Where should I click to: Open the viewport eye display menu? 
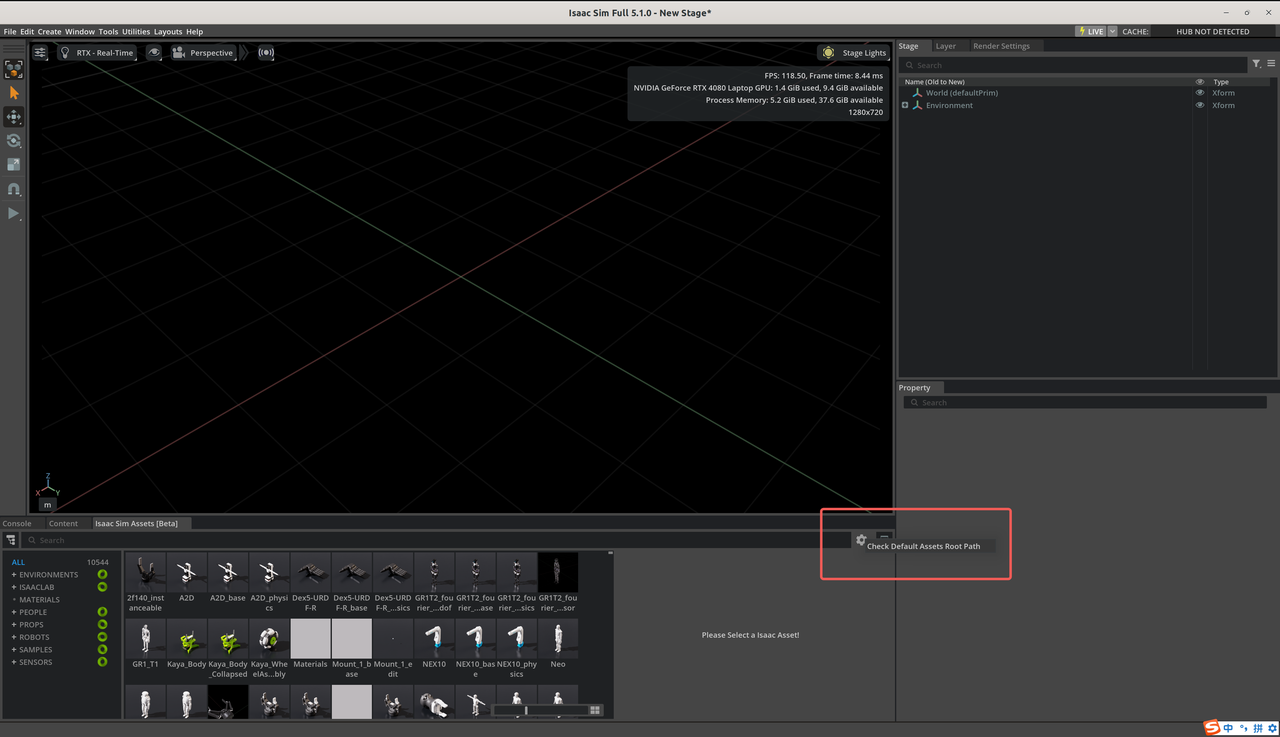(x=154, y=52)
